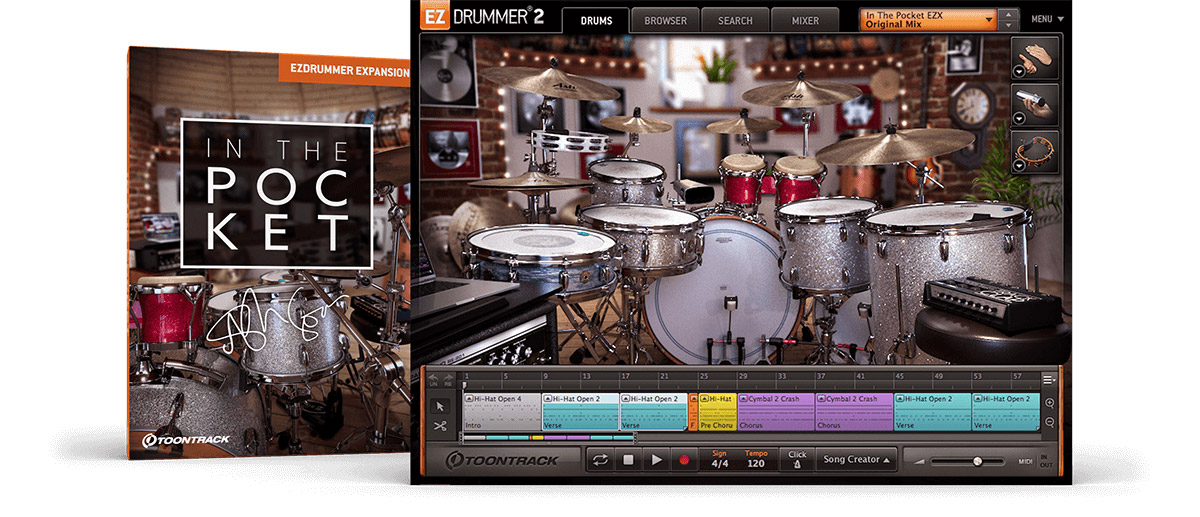The height and width of the screenshot is (517, 1200).
Task: Select the scissors split tool
Action: click(x=439, y=426)
